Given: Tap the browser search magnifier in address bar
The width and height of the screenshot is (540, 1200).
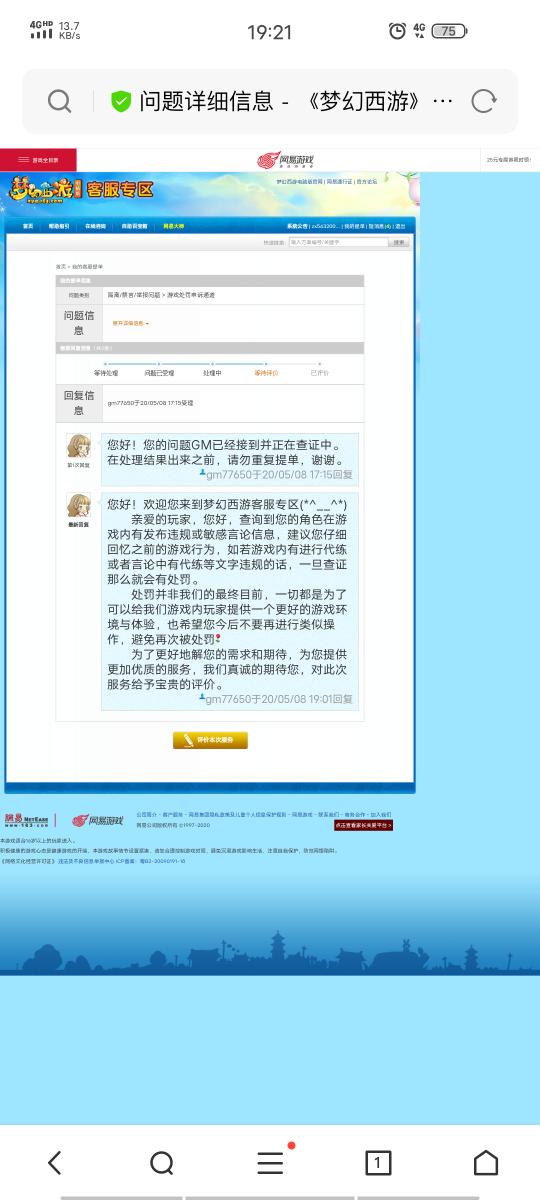Looking at the screenshot, I should click(x=59, y=101).
